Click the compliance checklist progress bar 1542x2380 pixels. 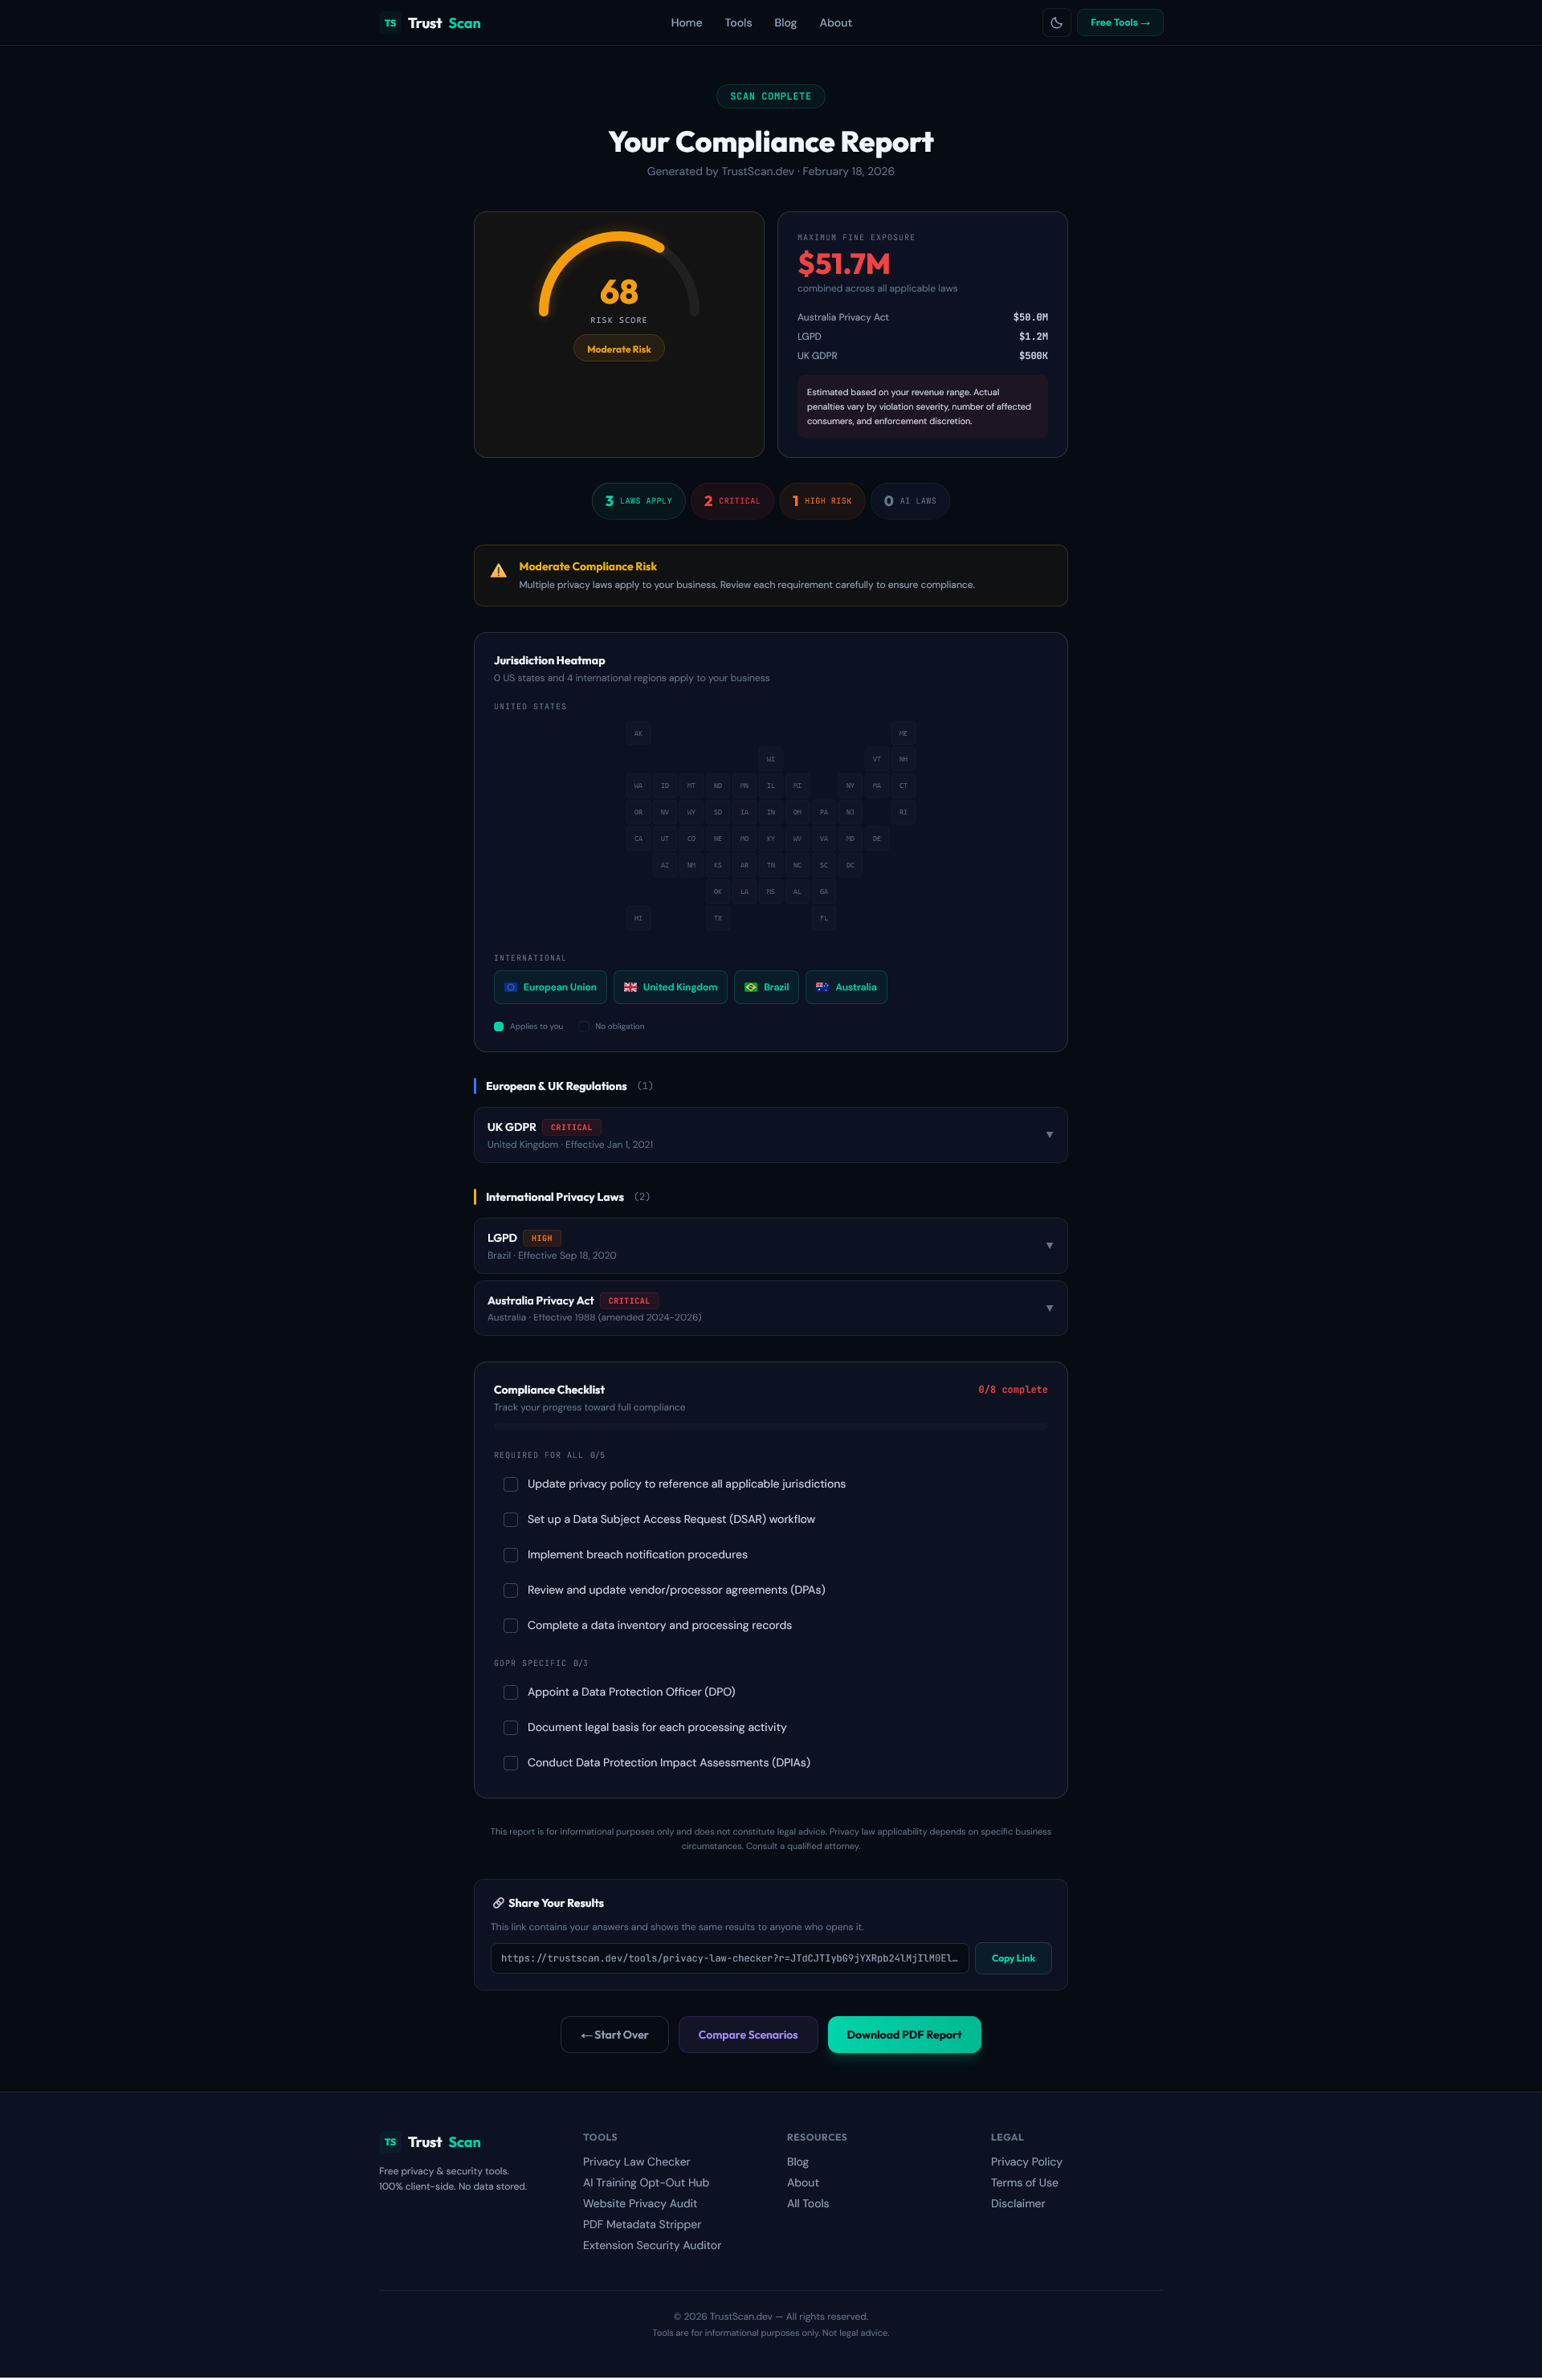coord(770,1427)
